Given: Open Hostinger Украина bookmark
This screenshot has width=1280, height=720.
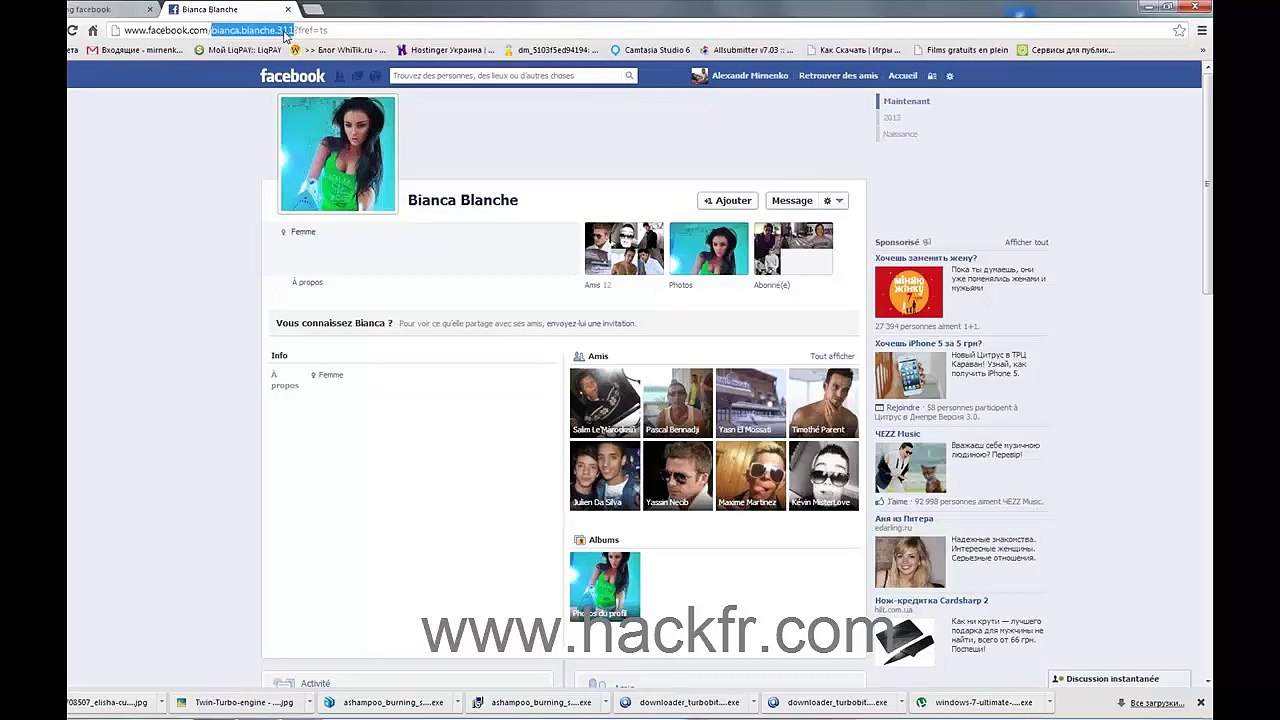Looking at the screenshot, I should [x=446, y=50].
